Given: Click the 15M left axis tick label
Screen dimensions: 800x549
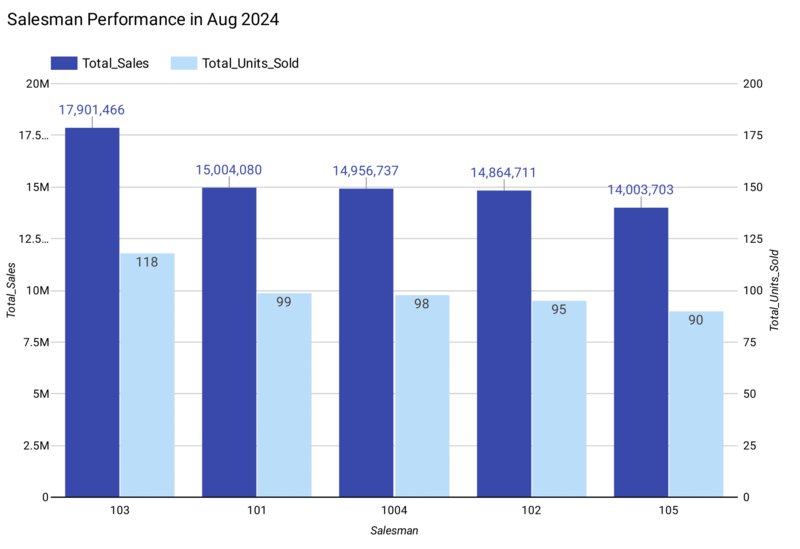Looking at the screenshot, I should [x=37, y=187].
